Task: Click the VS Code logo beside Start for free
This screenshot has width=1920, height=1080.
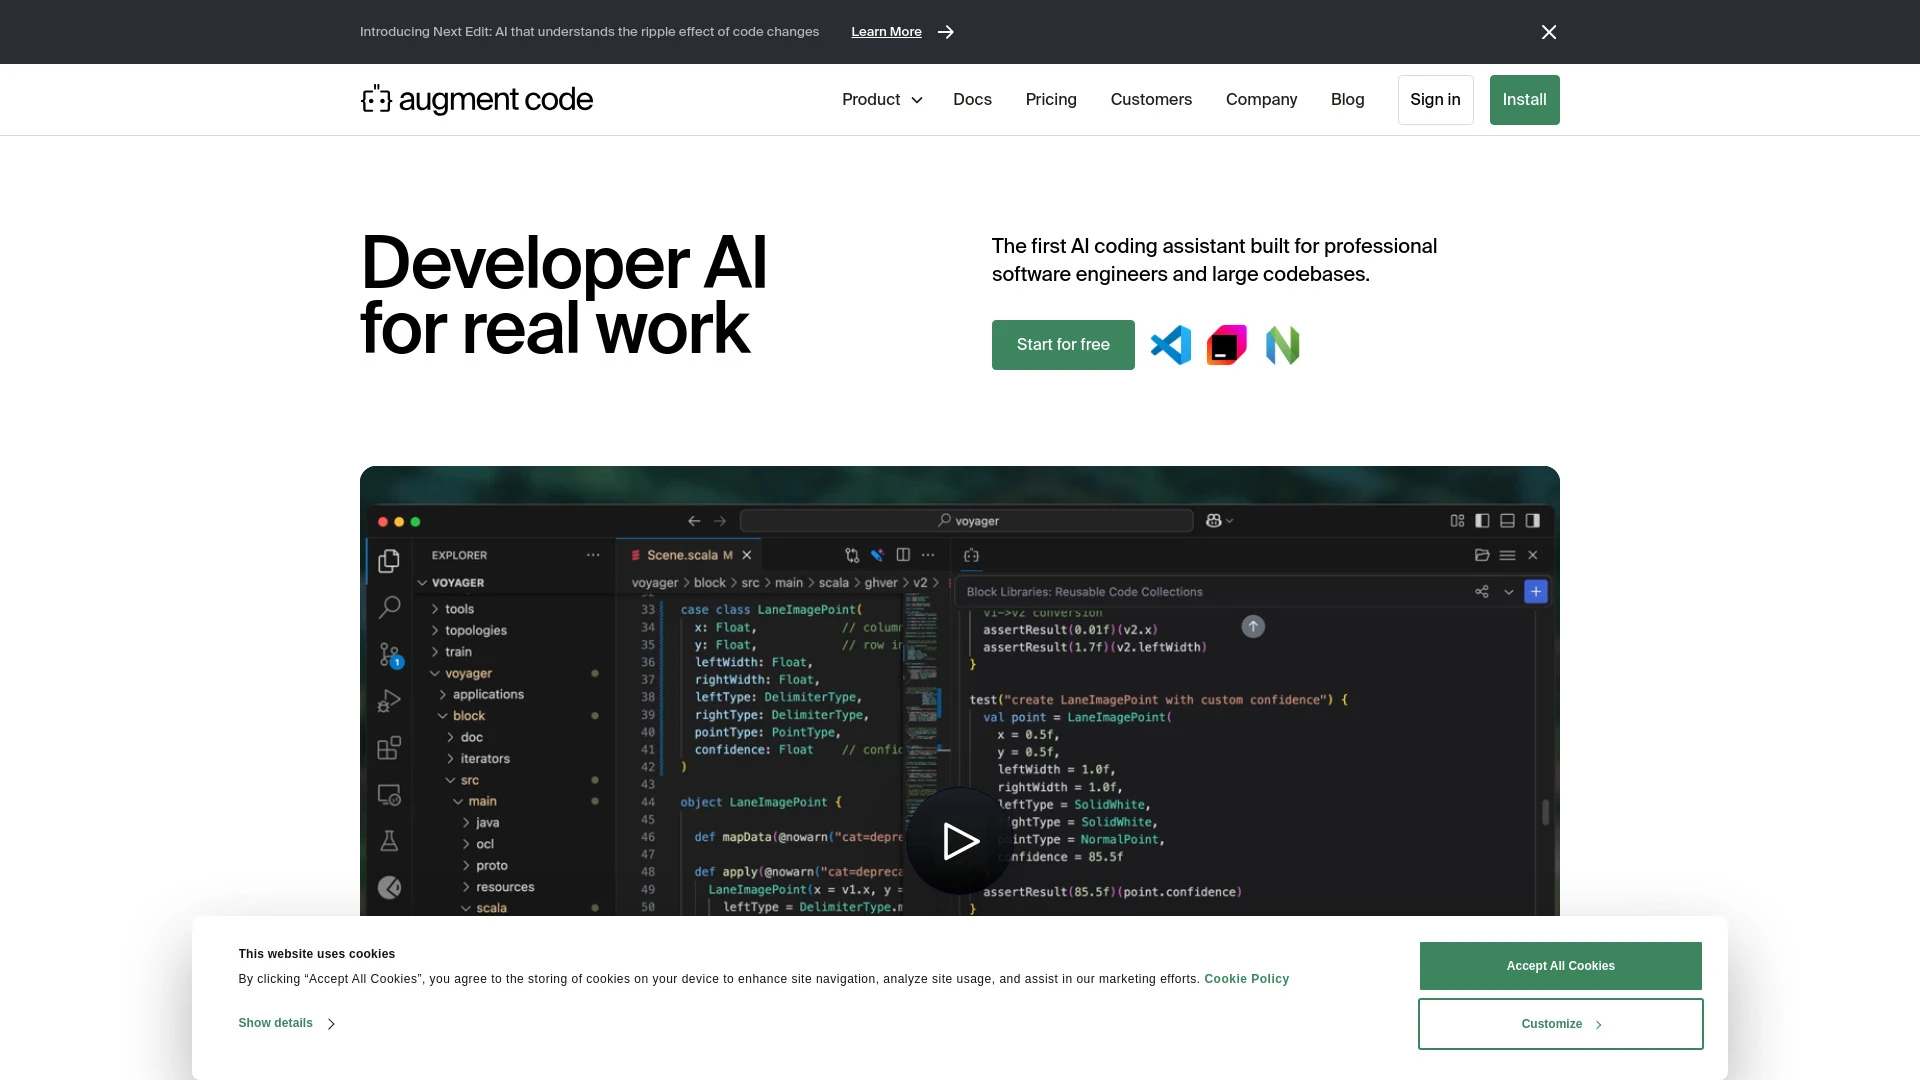Action: (x=1171, y=345)
